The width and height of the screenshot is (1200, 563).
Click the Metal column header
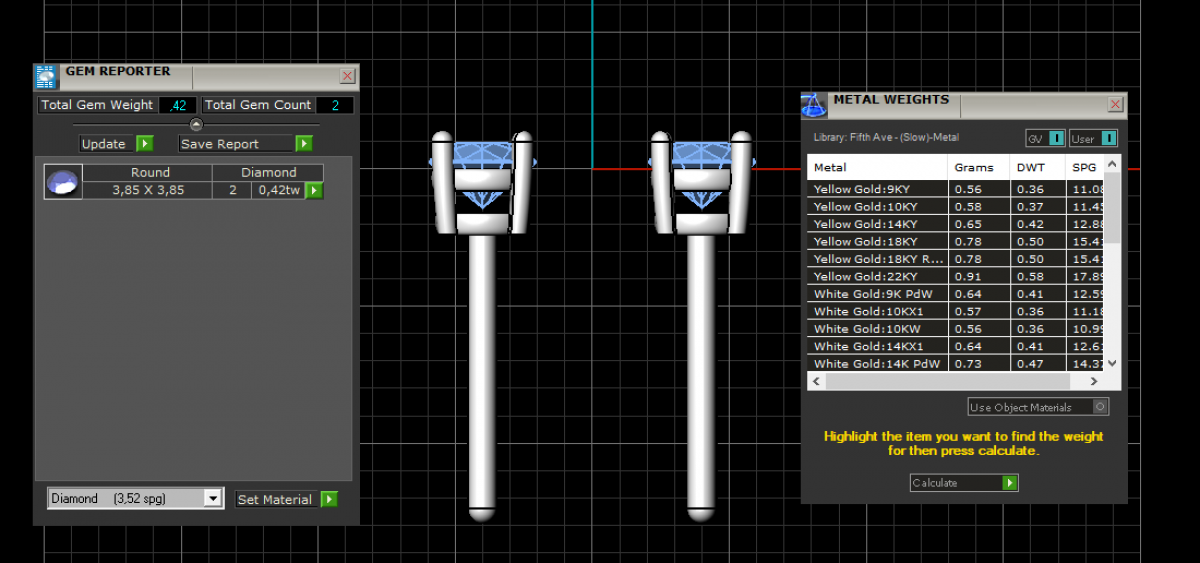pyautogui.click(x=830, y=167)
